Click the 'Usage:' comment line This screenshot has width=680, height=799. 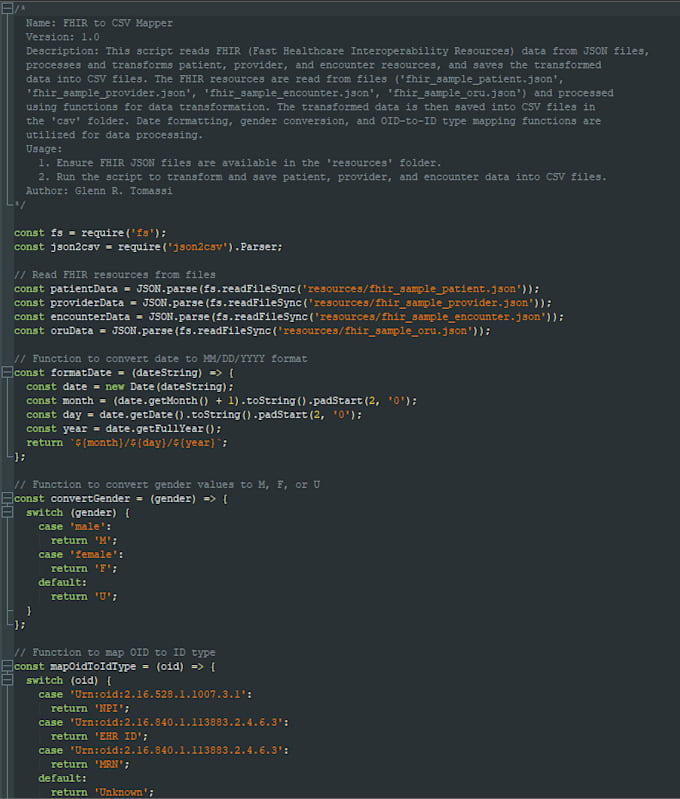(44, 149)
